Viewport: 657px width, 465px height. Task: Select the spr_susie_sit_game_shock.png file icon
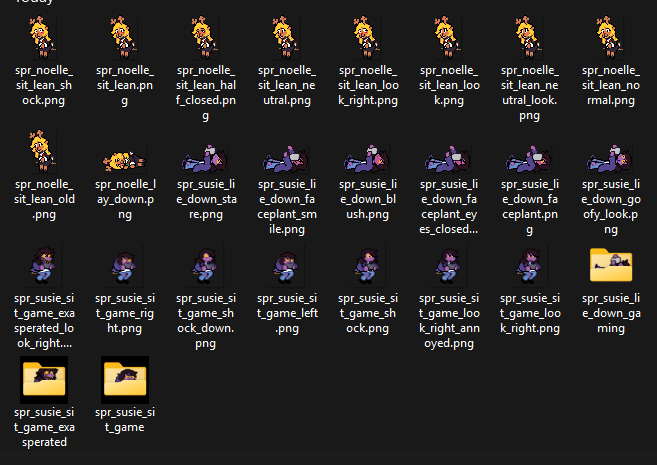tap(367, 265)
